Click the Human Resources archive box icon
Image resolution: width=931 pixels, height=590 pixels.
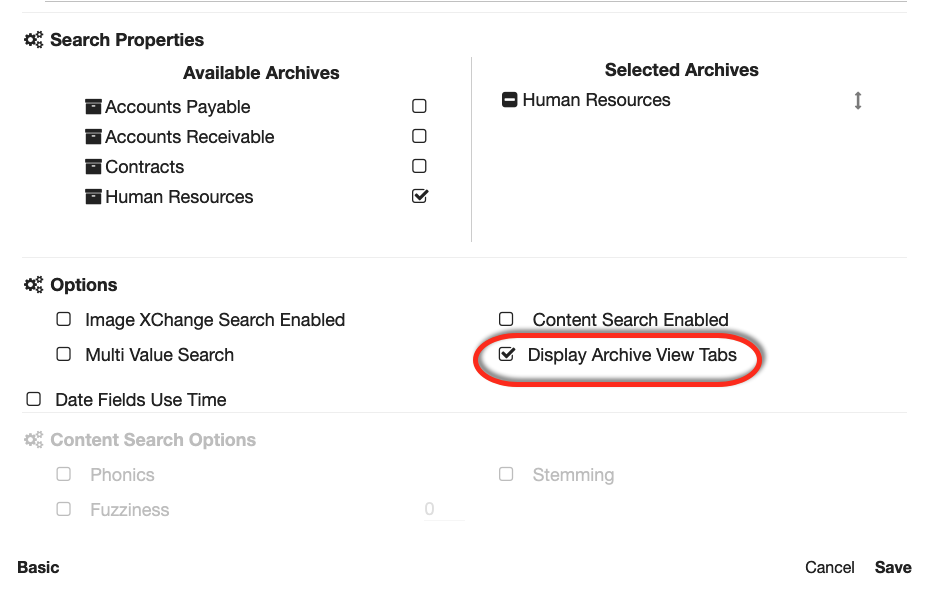pyautogui.click(x=94, y=197)
